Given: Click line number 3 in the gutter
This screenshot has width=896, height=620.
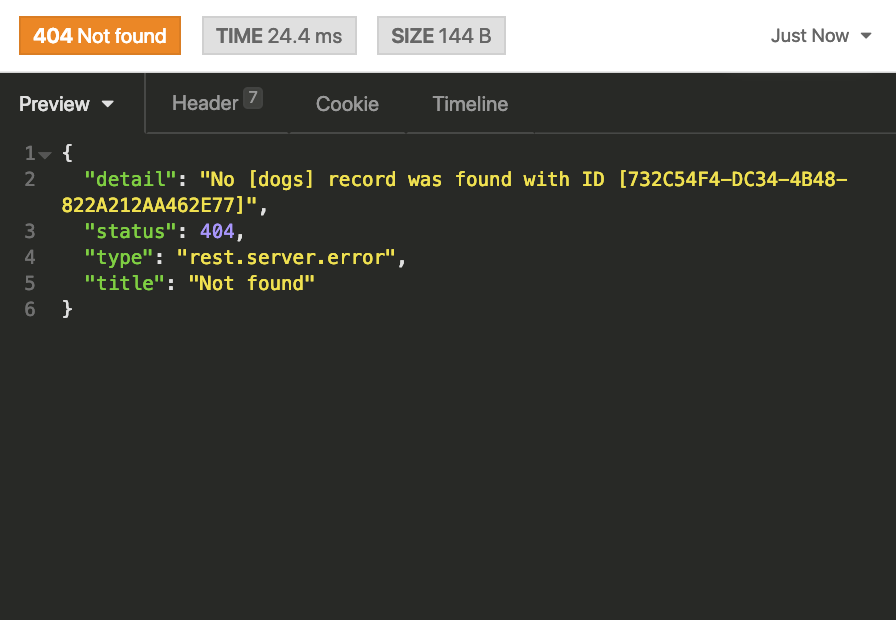Looking at the screenshot, I should 30,232.
